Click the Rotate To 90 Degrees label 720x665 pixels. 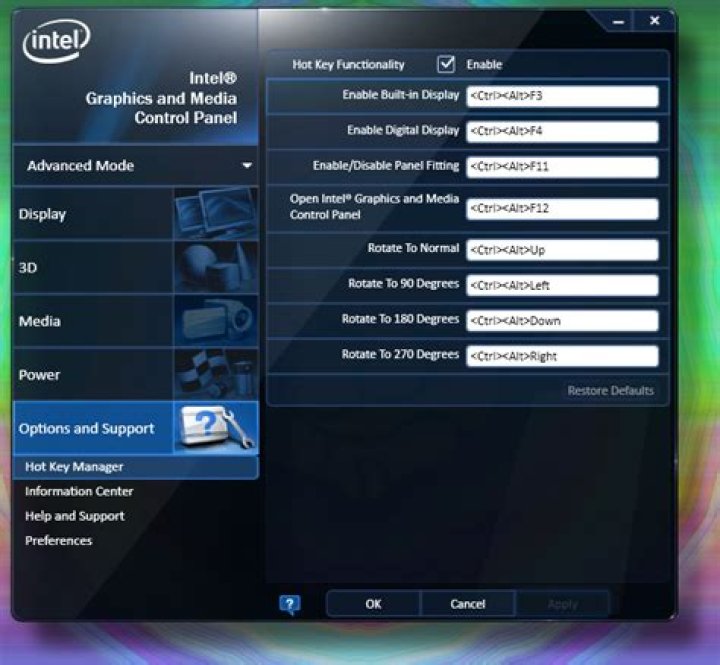[x=403, y=284]
